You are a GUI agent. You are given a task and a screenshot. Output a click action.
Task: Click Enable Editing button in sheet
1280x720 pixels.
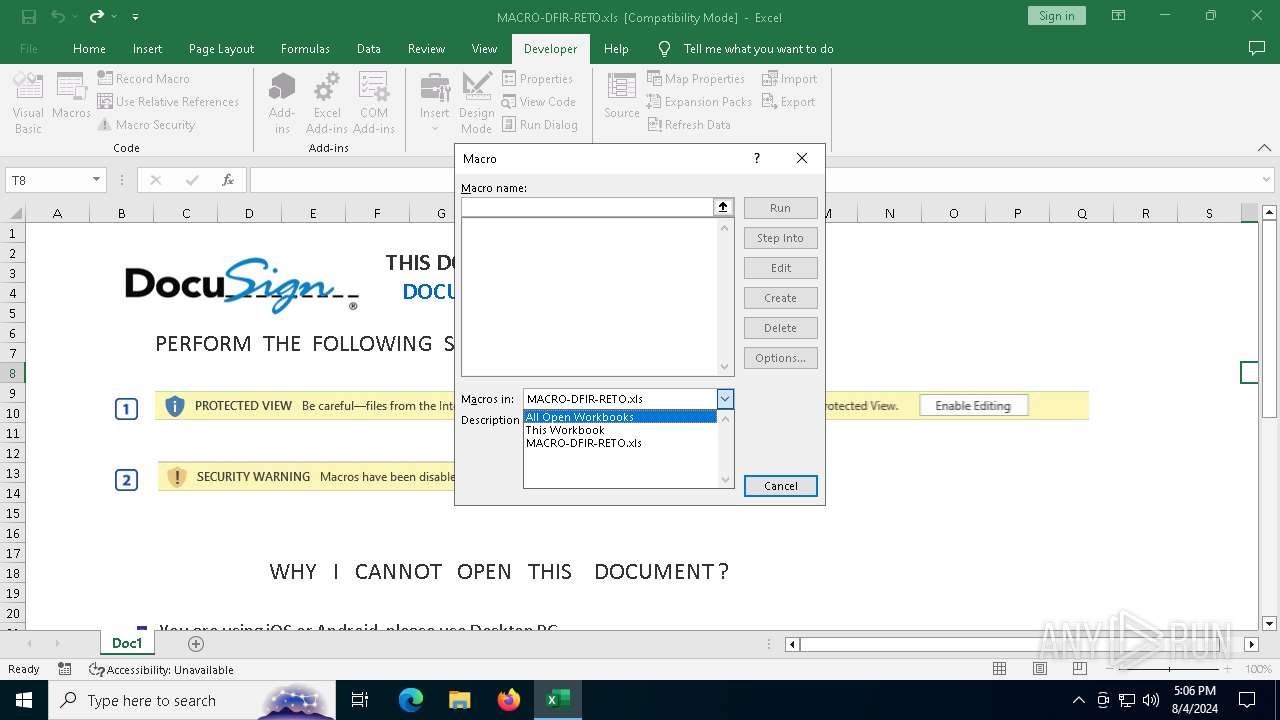point(973,406)
